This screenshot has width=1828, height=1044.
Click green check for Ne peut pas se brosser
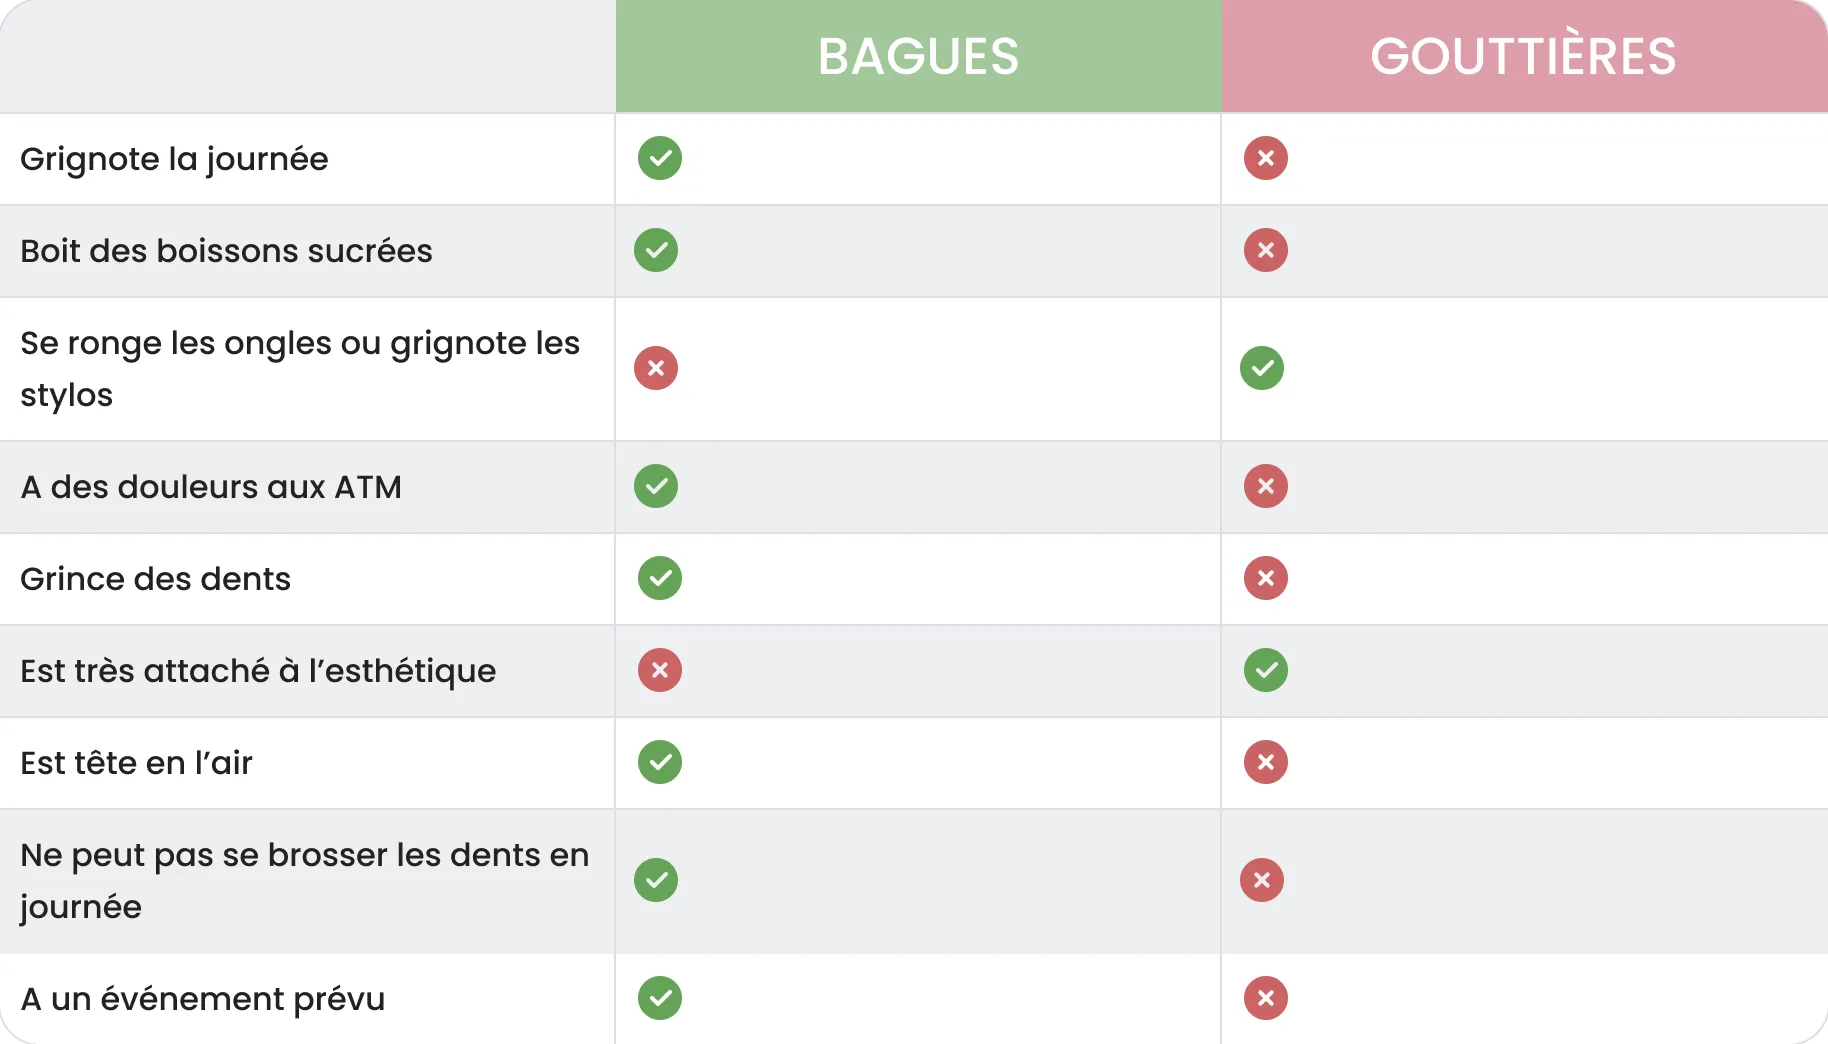pos(656,880)
